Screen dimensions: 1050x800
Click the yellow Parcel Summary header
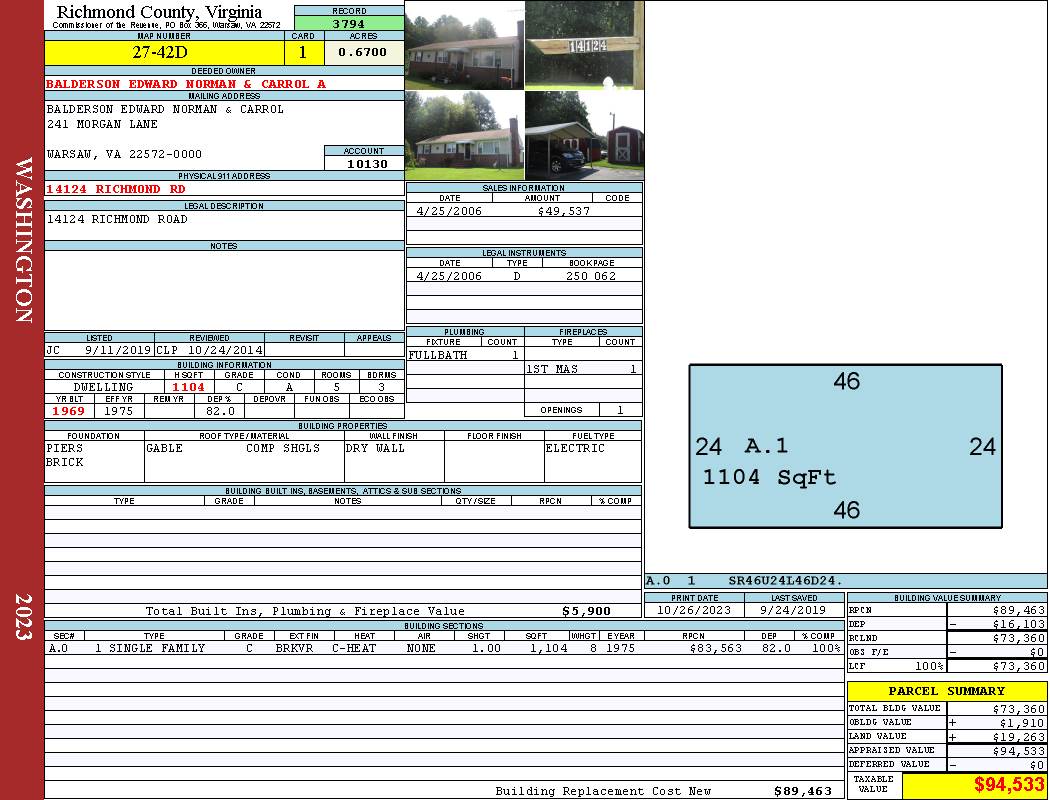946,691
